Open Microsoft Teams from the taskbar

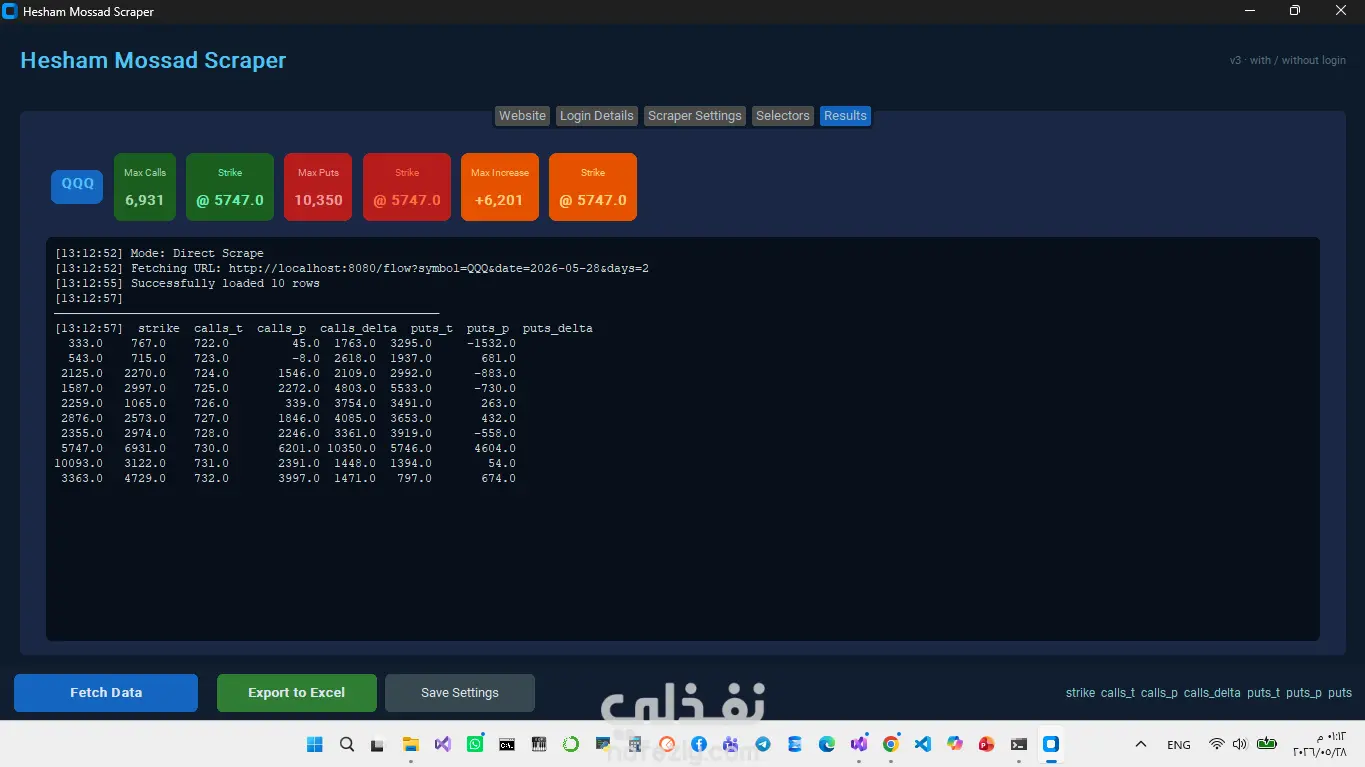click(x=731, y=744)
